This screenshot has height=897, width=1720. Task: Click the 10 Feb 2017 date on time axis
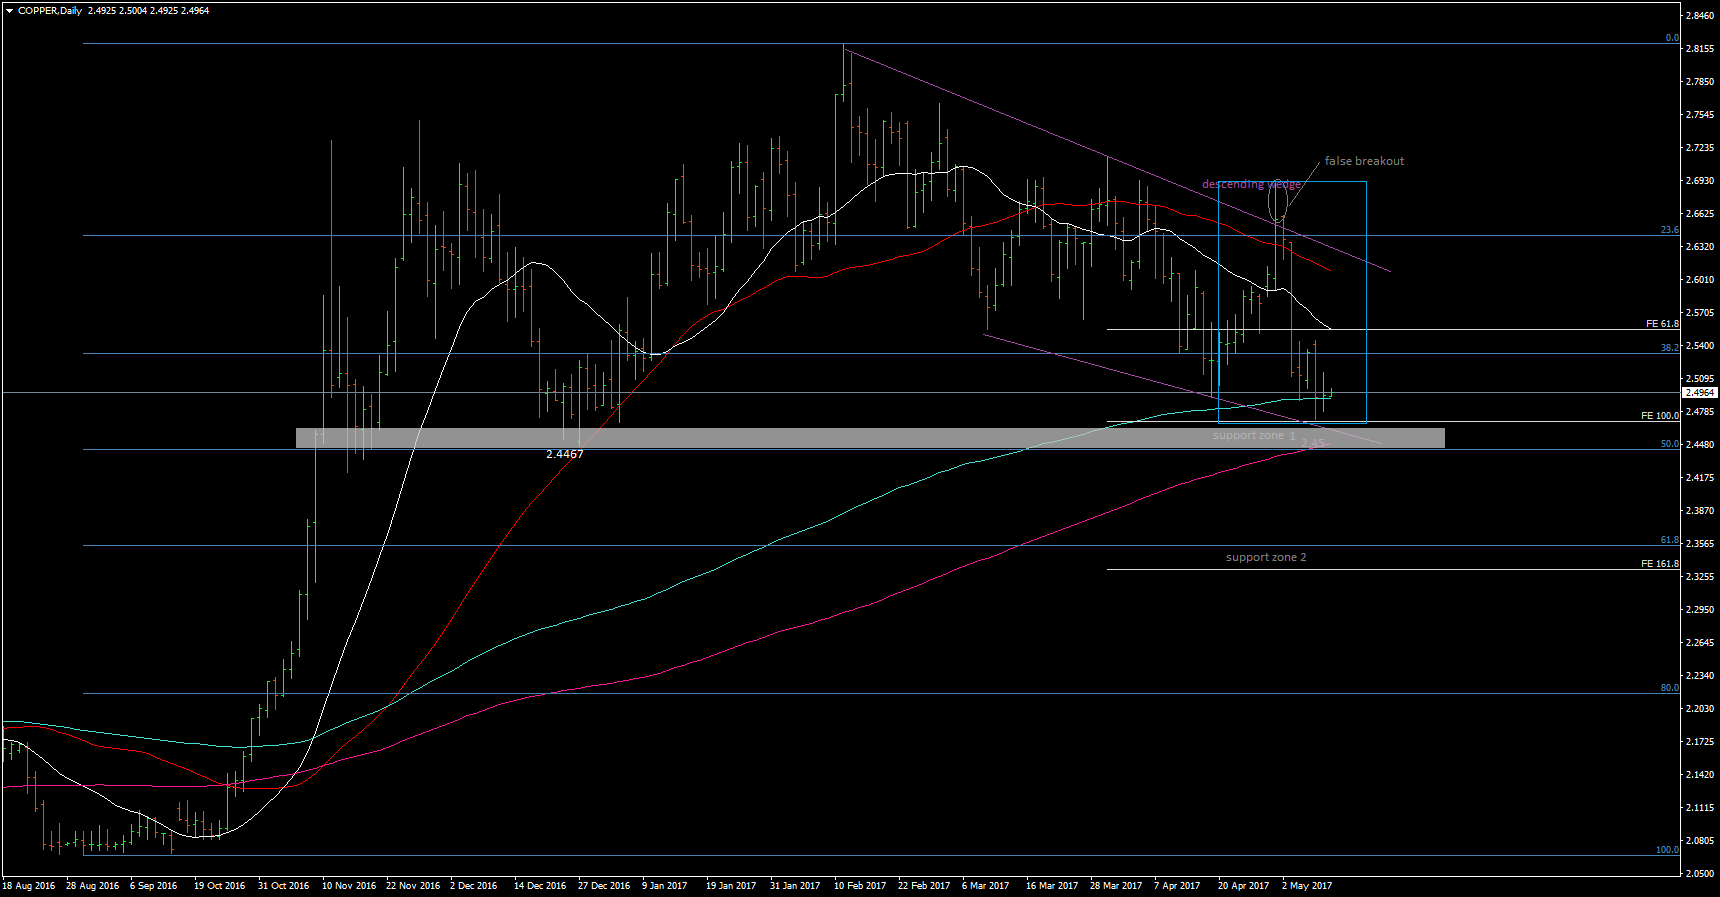point(859,886)
